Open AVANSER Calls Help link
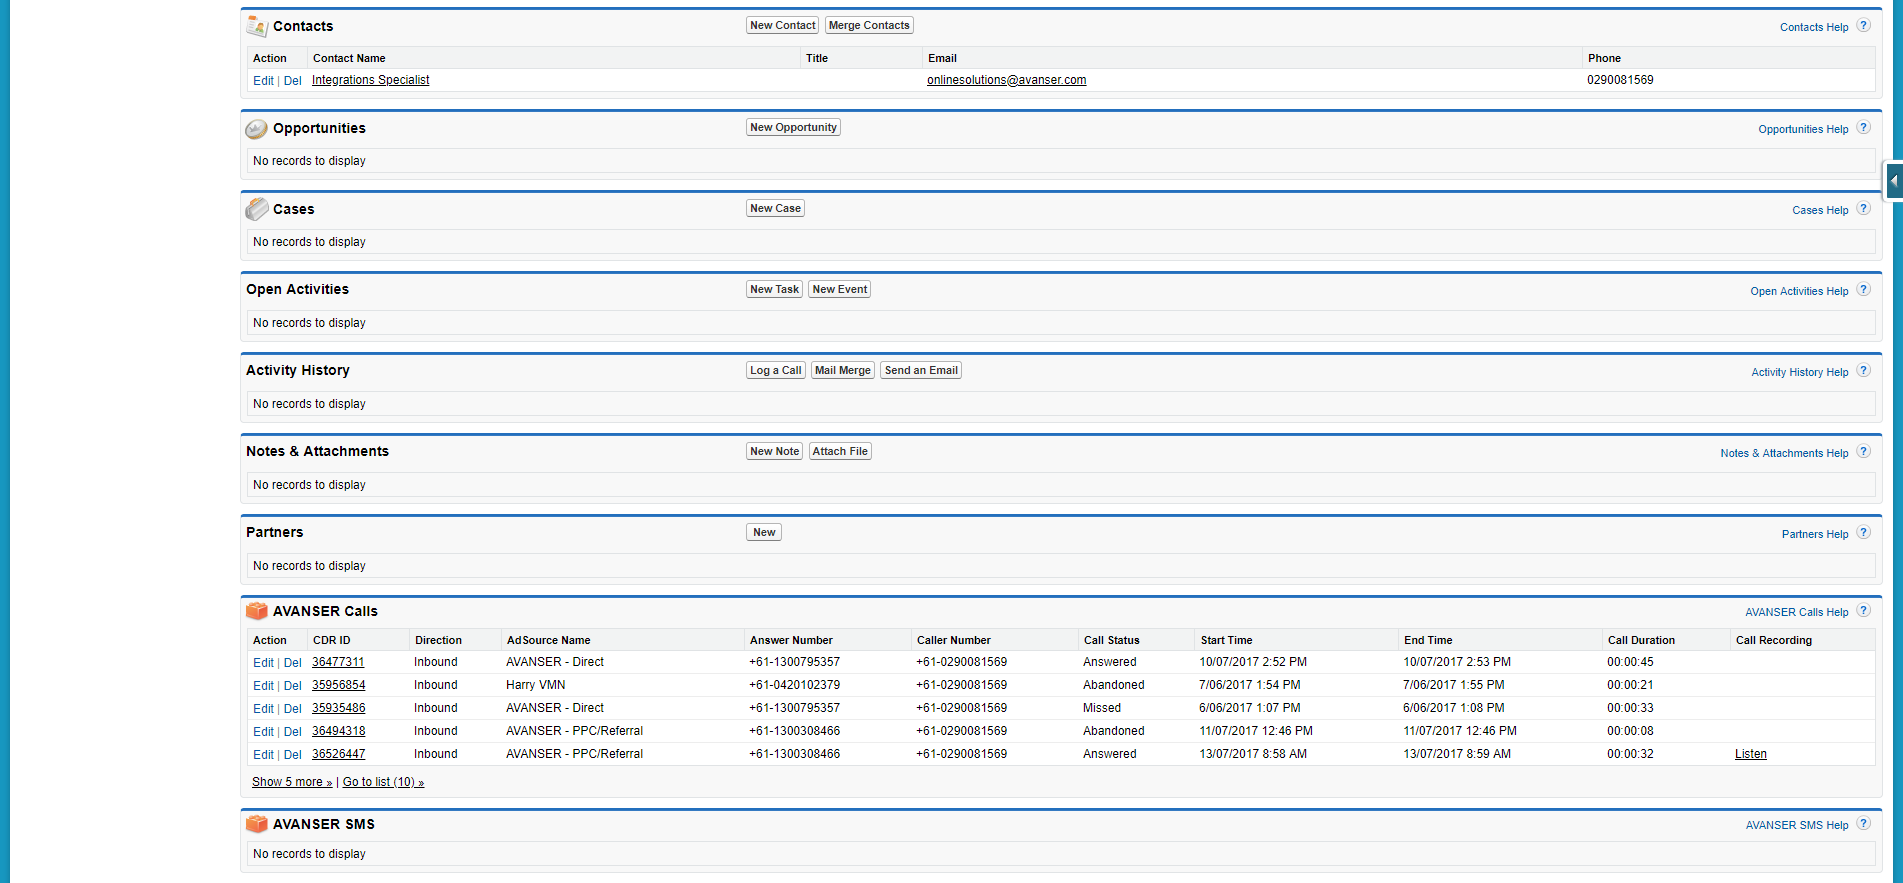This screenshot has width=1903, height=883. tap(1797, 612)
